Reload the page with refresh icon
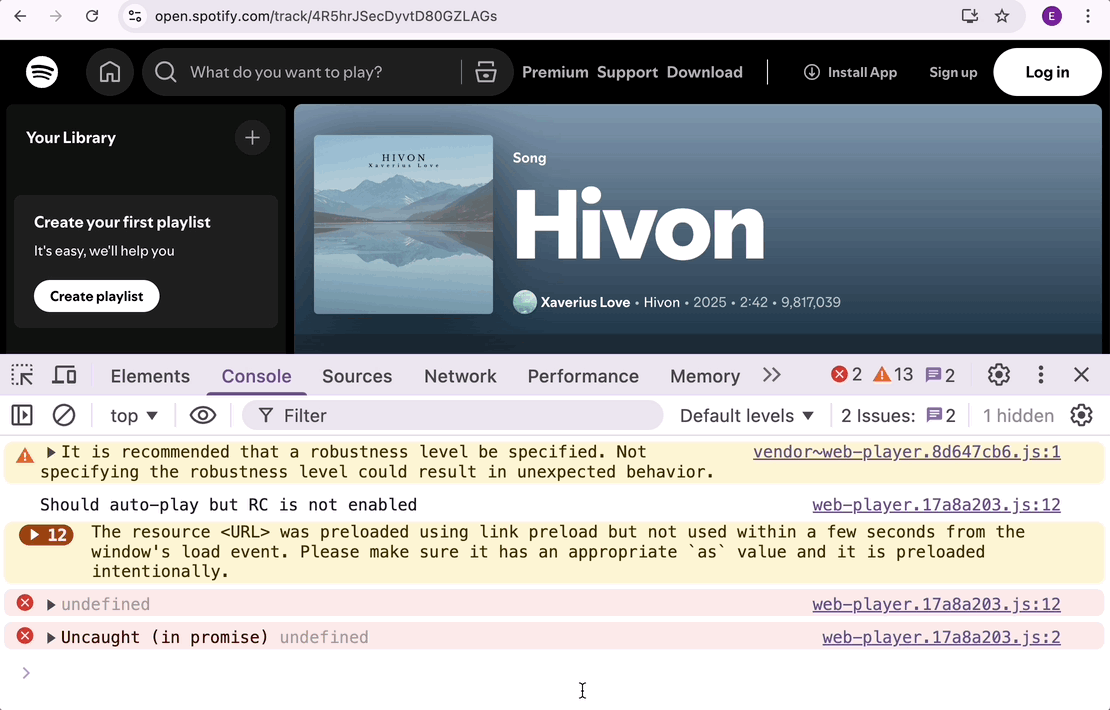Image resolution: width=1110 pixels, height=710 pixels. click(x=92, y=16)
